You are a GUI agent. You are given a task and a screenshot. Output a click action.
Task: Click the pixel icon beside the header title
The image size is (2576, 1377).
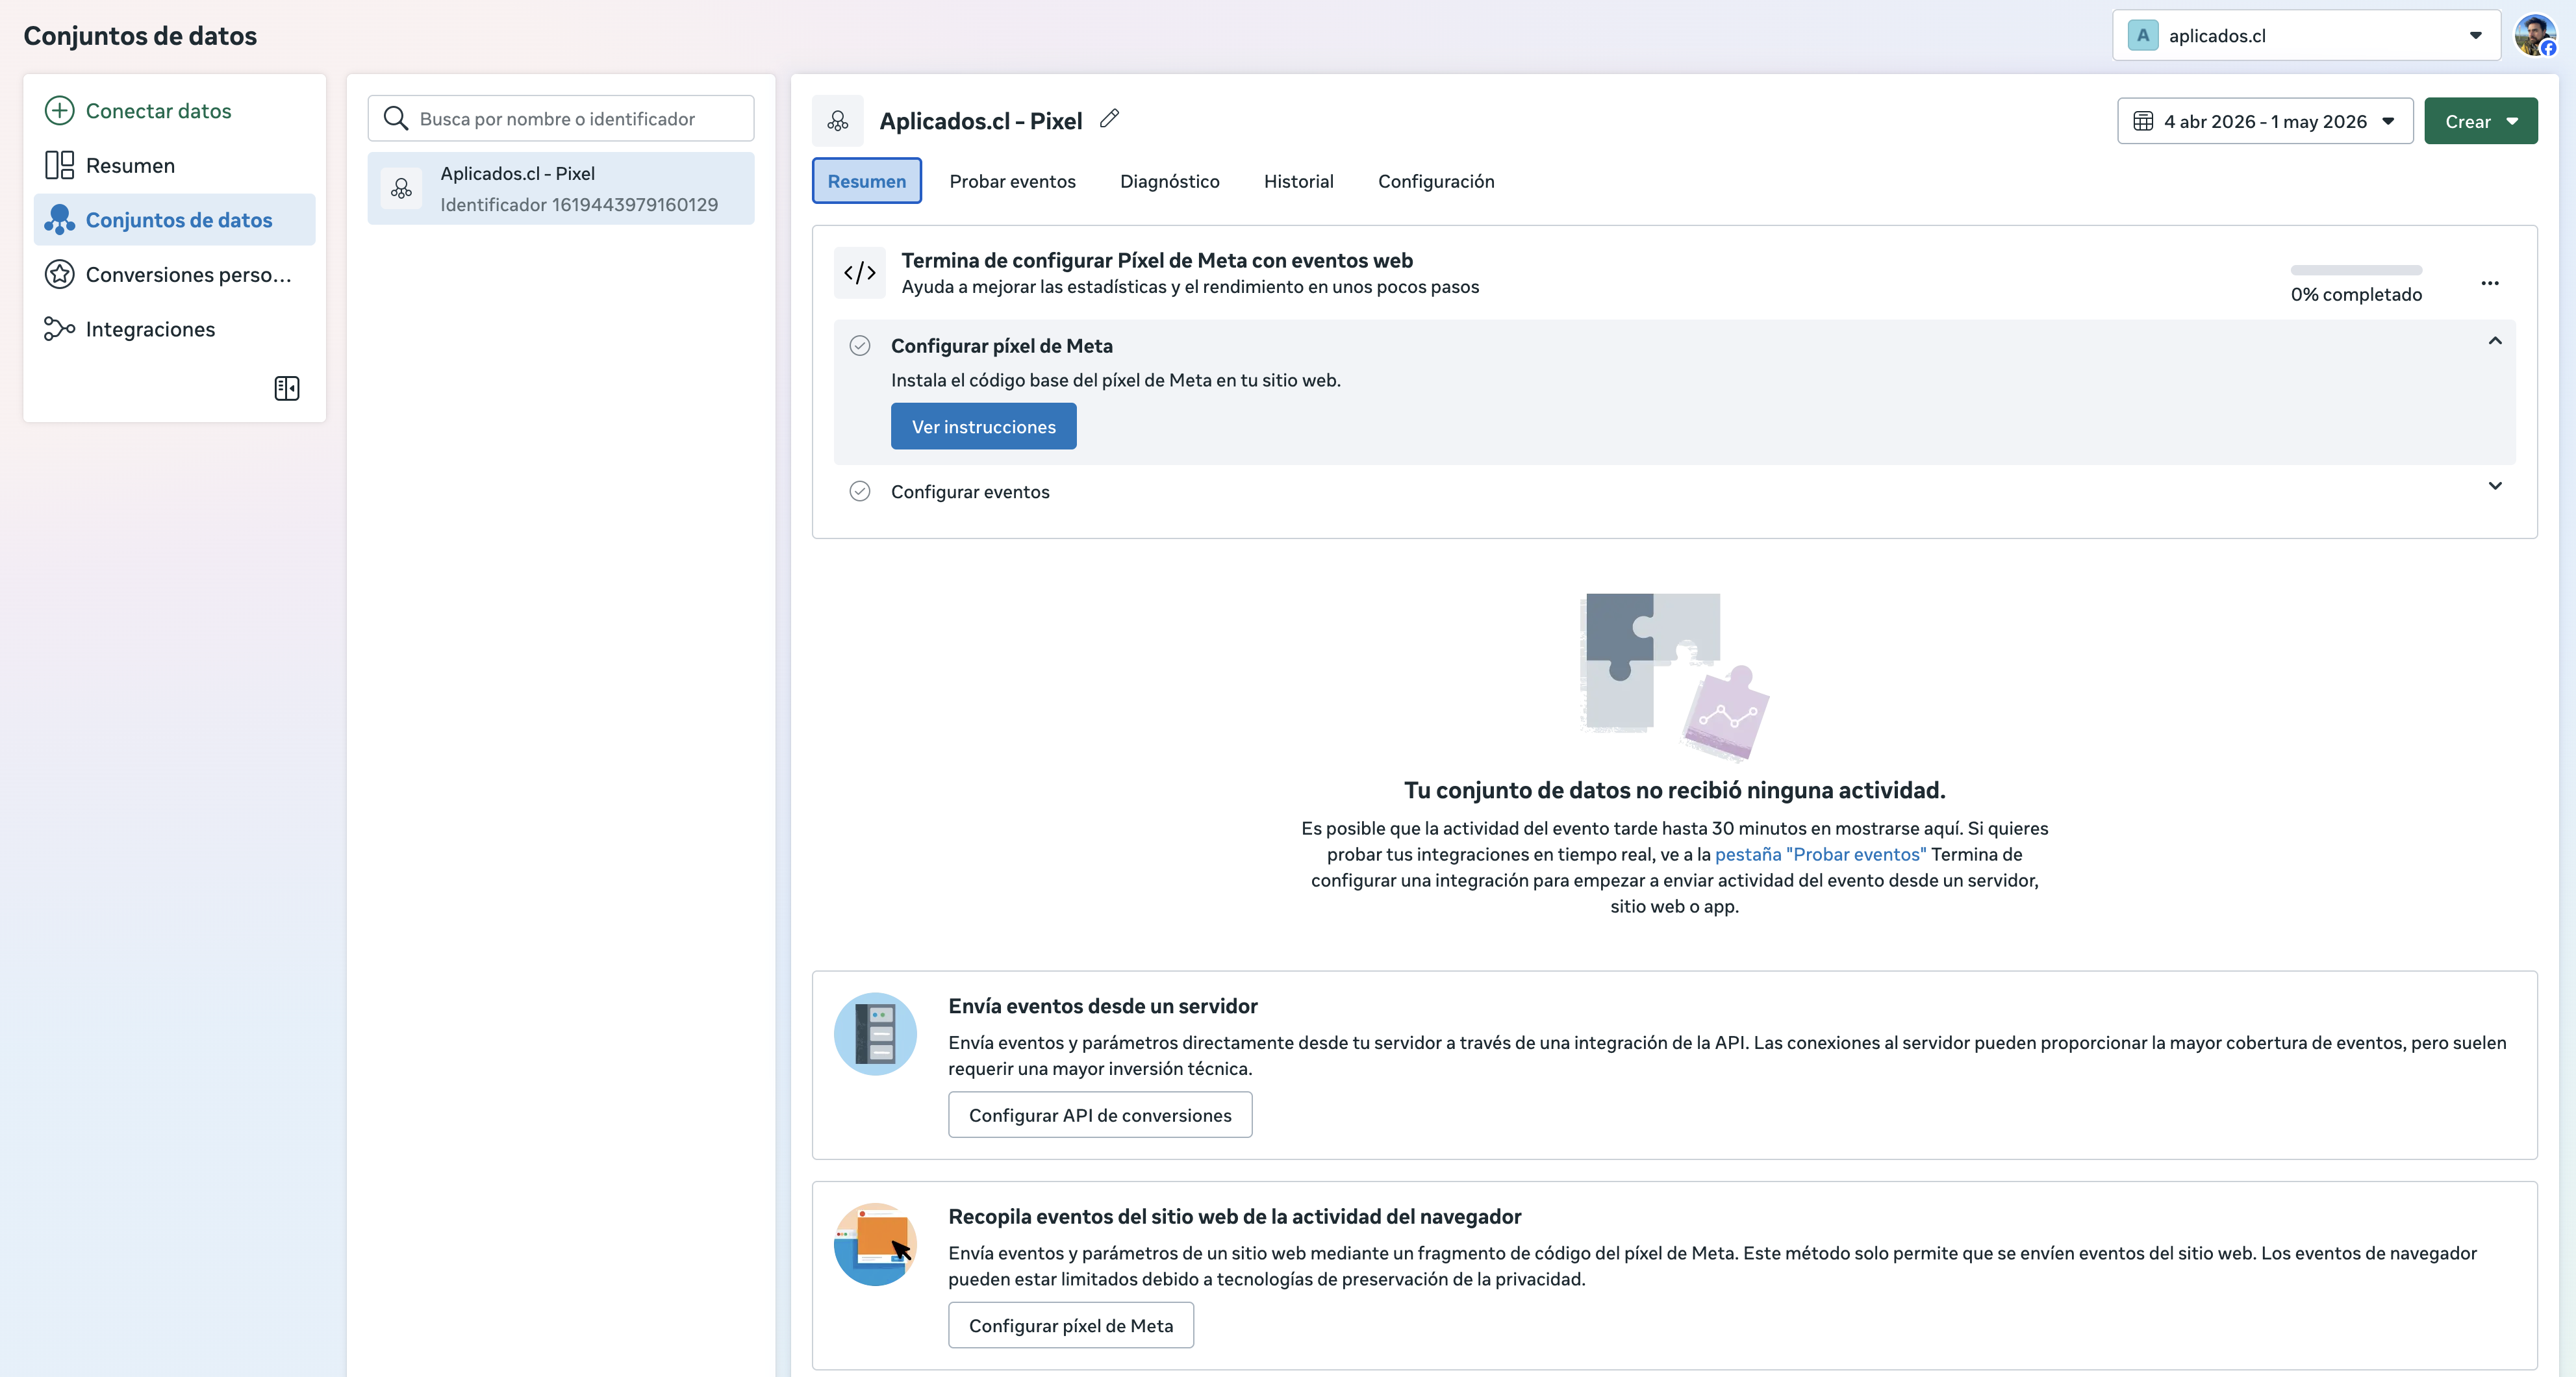838,121
